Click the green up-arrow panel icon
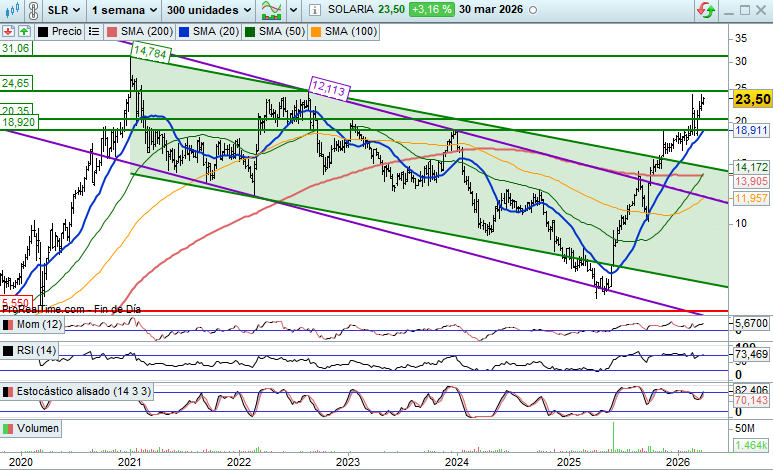The width and height of the screenshot is (773, 470). 21,31
